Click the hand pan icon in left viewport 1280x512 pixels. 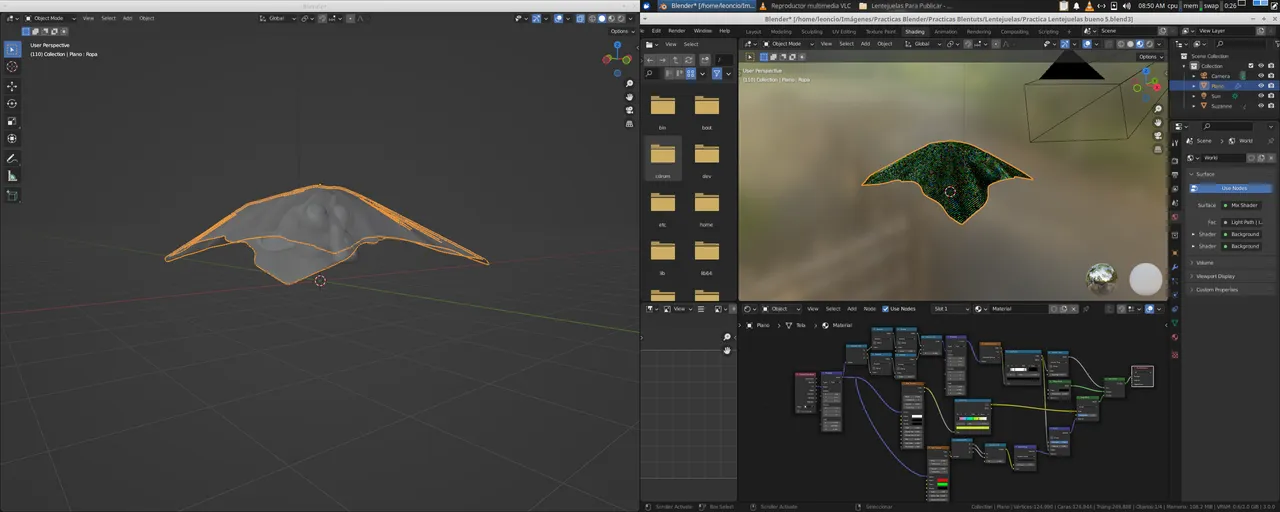click(629, 97)
